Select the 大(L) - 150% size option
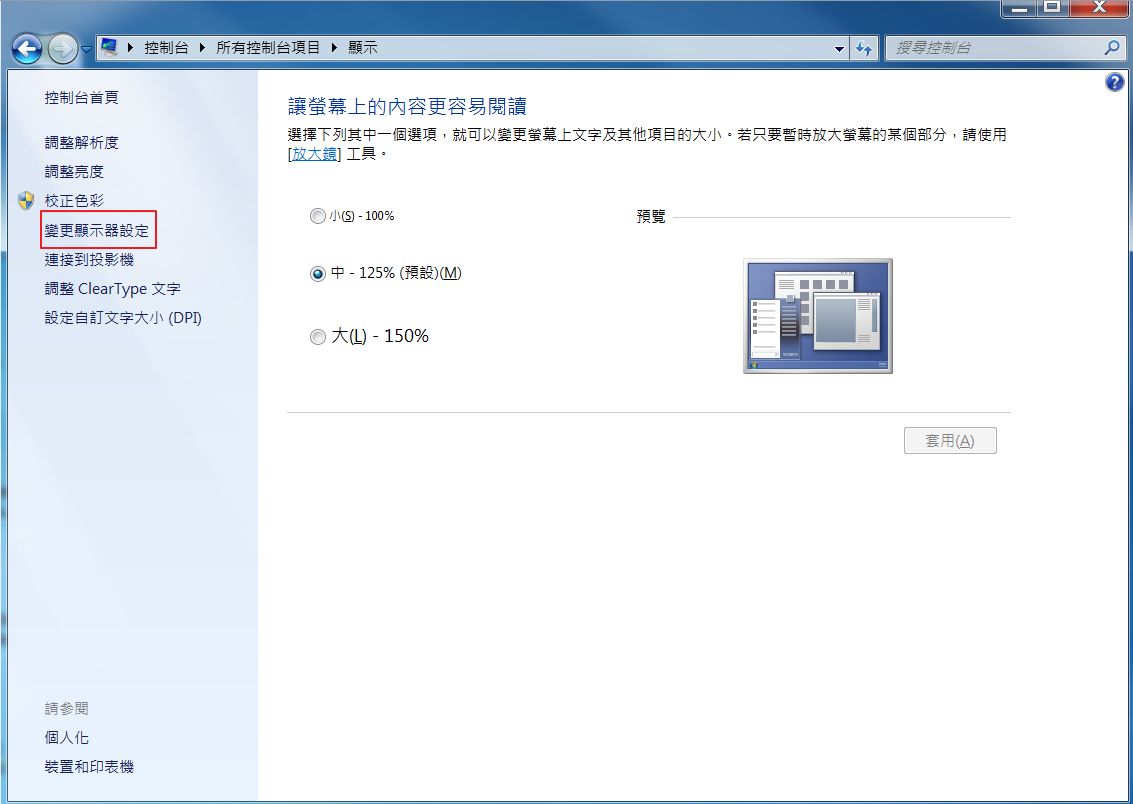This screenshot has height=804, width=1133. point(318,336)
